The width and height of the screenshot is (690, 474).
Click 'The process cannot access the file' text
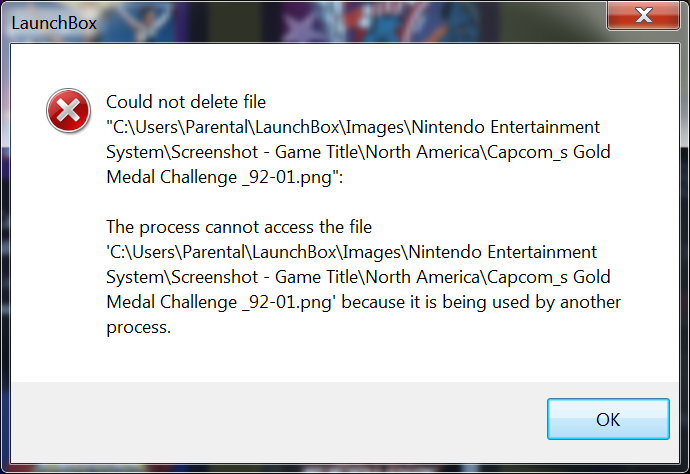[239, 227]
